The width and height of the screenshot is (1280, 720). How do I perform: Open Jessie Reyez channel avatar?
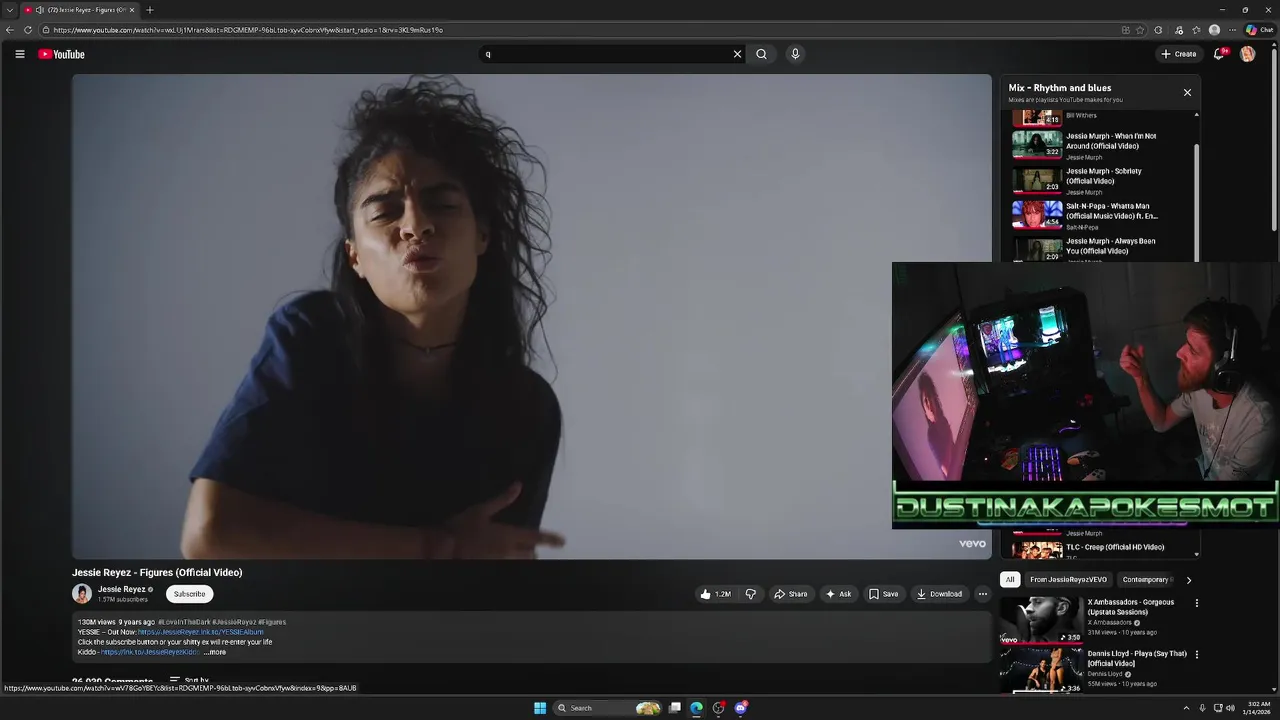(82, 594)
